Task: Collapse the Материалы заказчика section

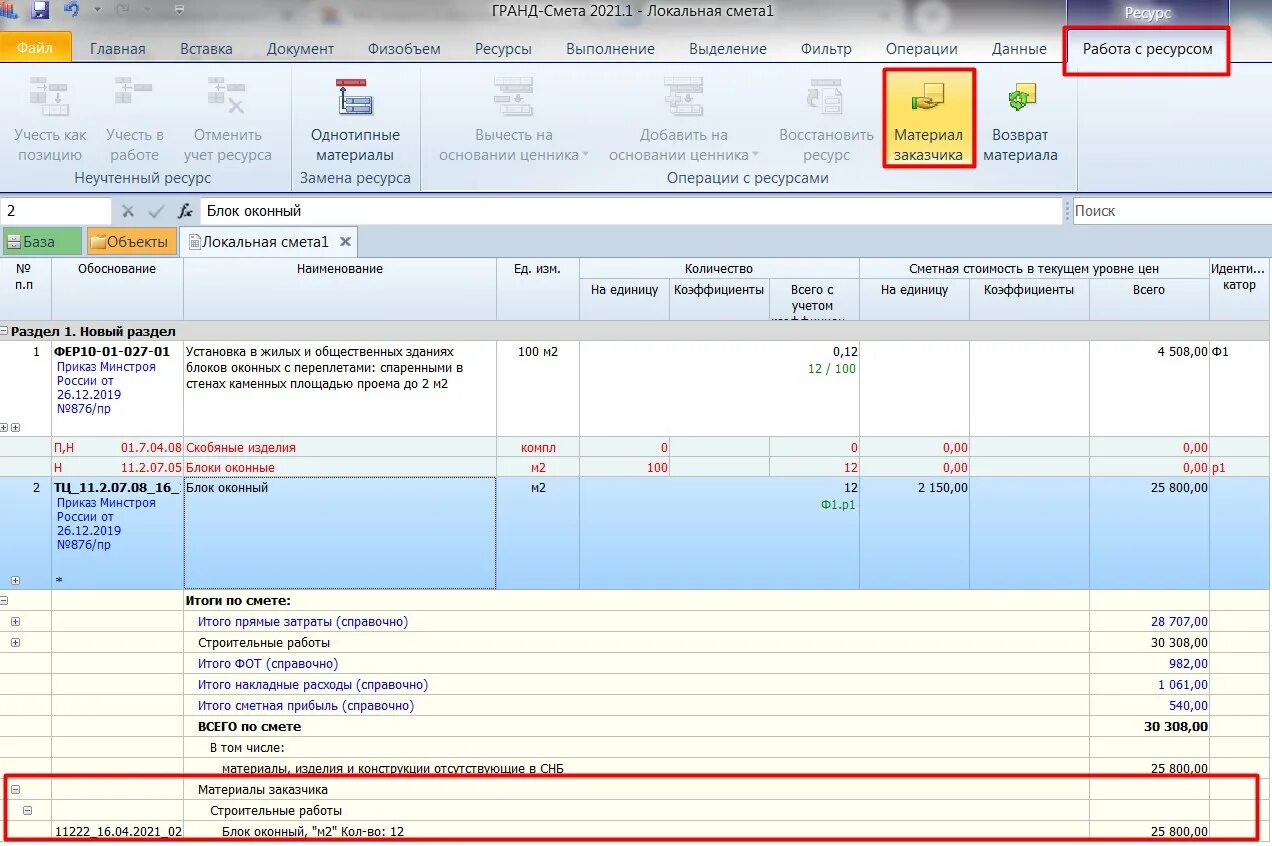Action: point(15,790)
